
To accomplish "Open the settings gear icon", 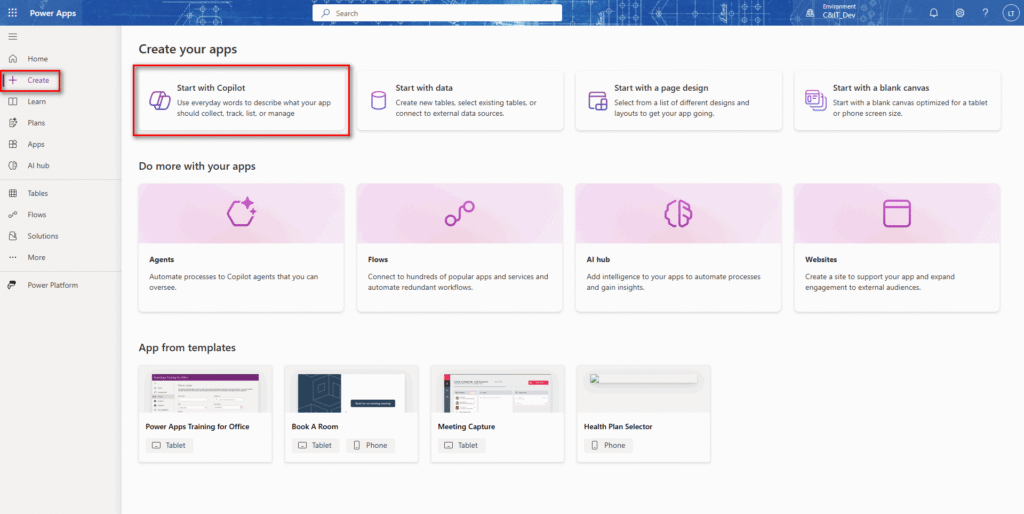I will coord(960,13).
